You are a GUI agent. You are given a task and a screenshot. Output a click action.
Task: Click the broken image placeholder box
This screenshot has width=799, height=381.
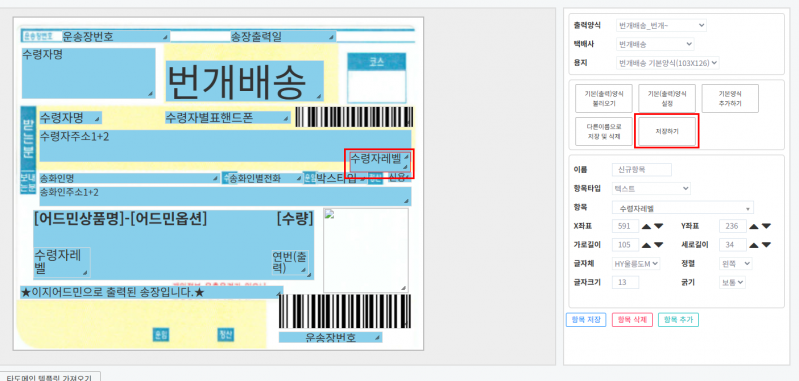click(x=366, y=250)
